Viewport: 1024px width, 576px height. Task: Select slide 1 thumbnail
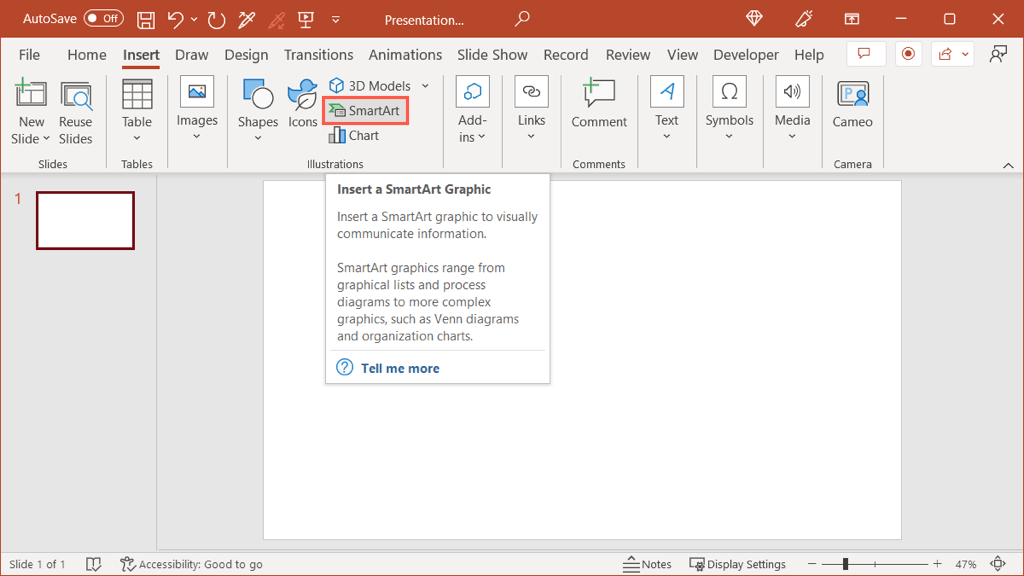pos(86,221)
